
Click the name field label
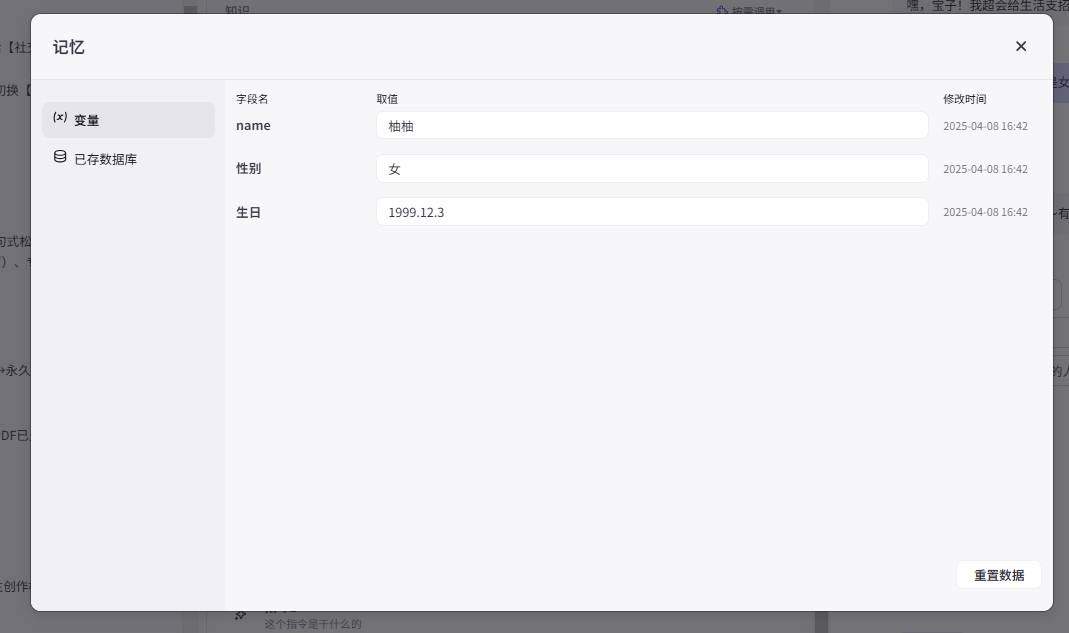click(253, 126)
